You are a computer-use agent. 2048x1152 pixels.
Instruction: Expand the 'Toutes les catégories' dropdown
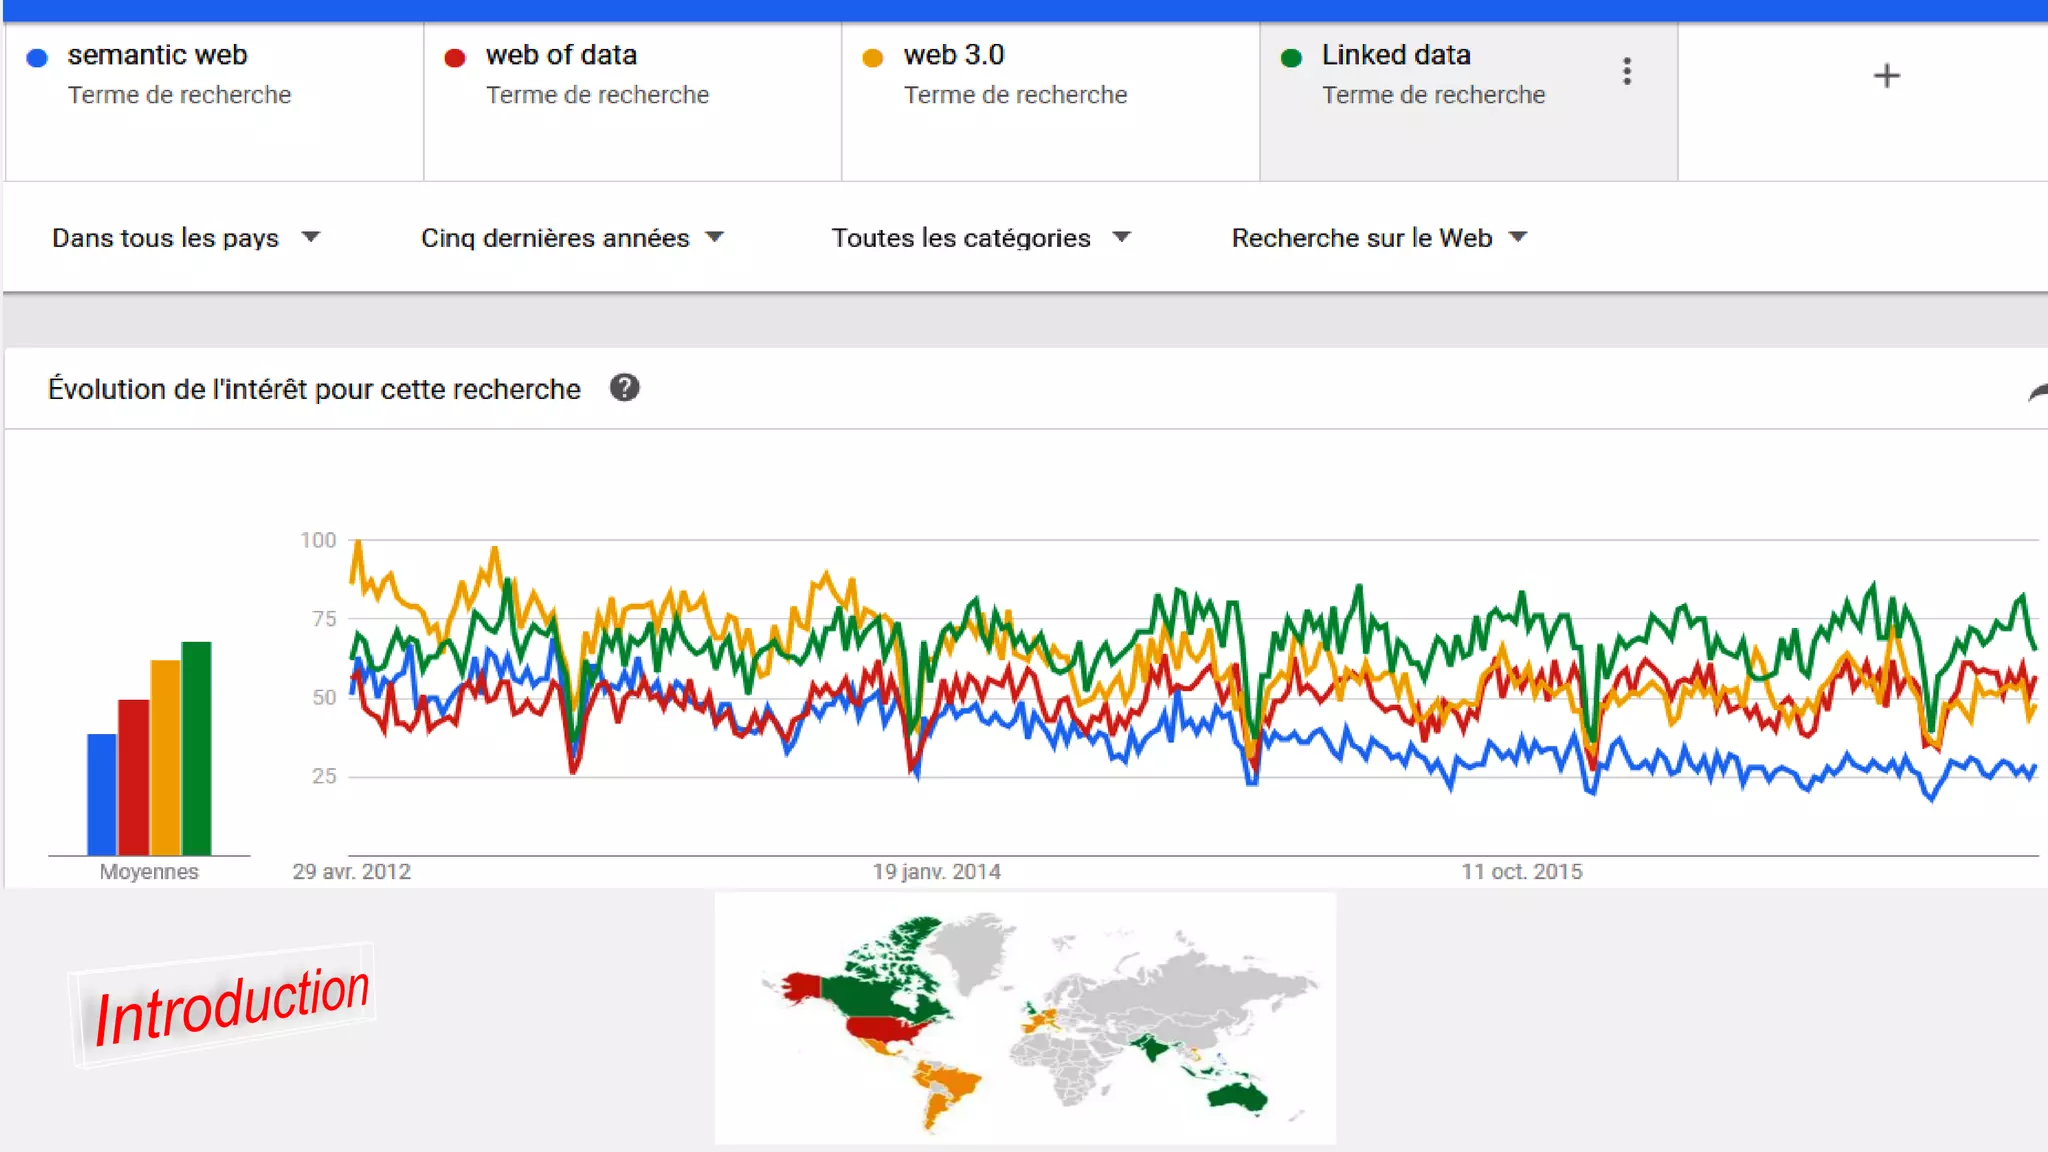point(980,238)
